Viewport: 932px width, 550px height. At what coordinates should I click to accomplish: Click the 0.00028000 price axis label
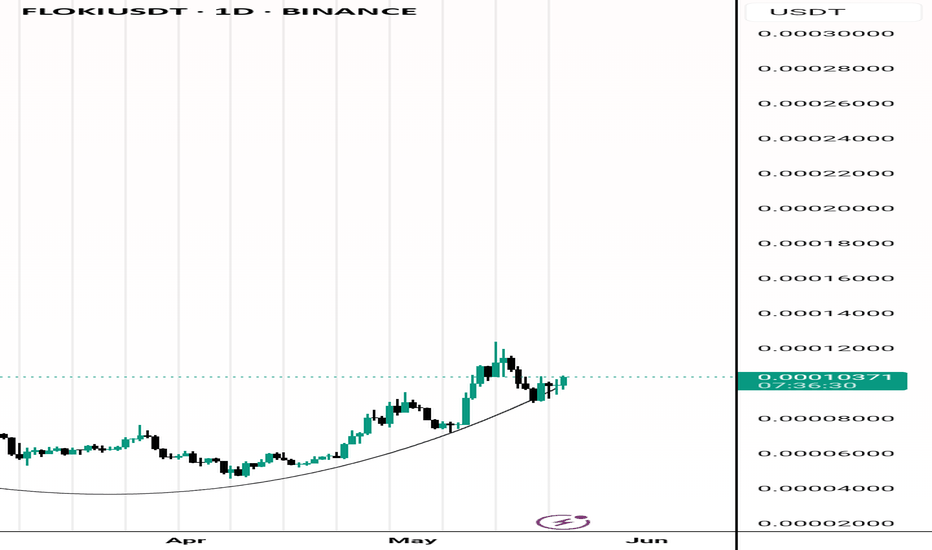(826, 68)
